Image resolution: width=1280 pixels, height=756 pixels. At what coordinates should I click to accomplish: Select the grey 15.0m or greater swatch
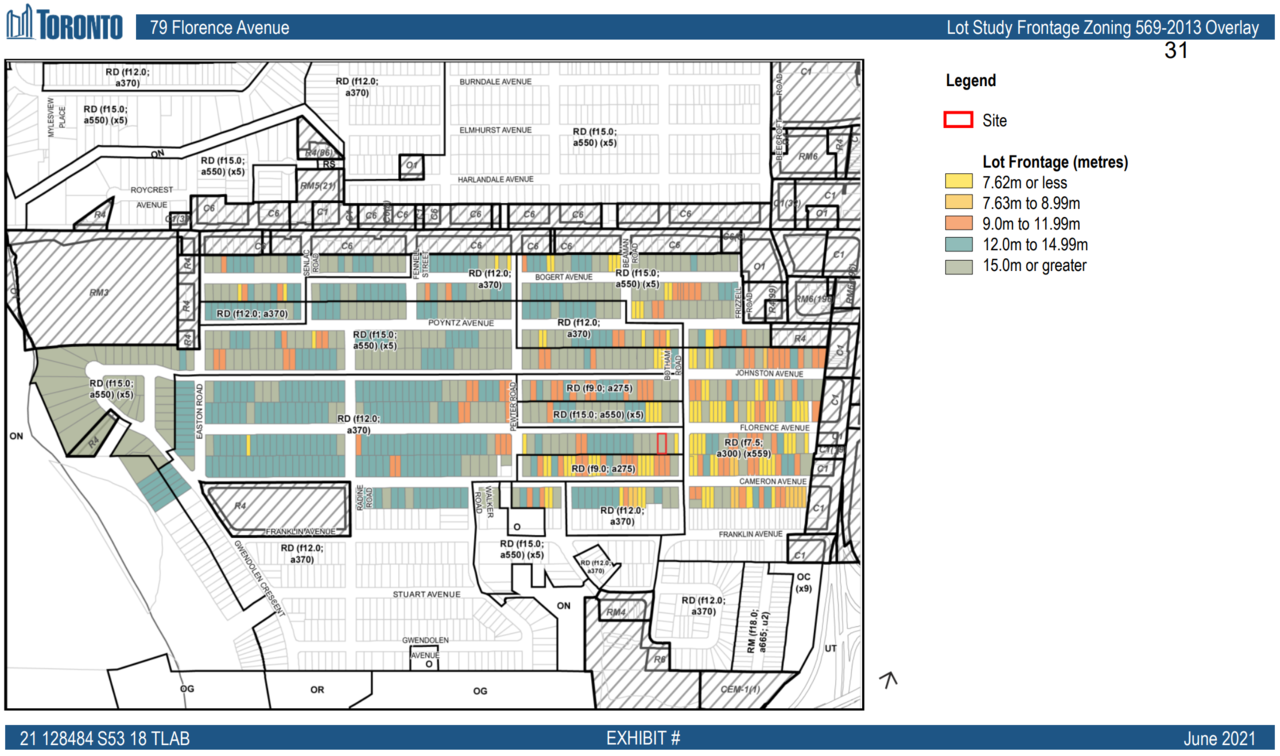[958, 266]
